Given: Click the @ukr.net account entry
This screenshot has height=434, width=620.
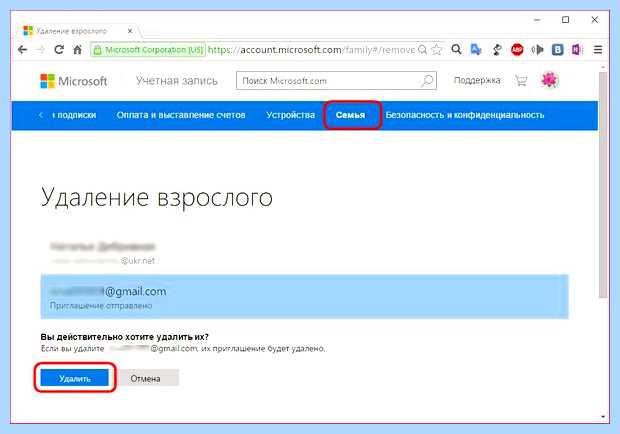Looking at the screenshot, I should 103,253.
